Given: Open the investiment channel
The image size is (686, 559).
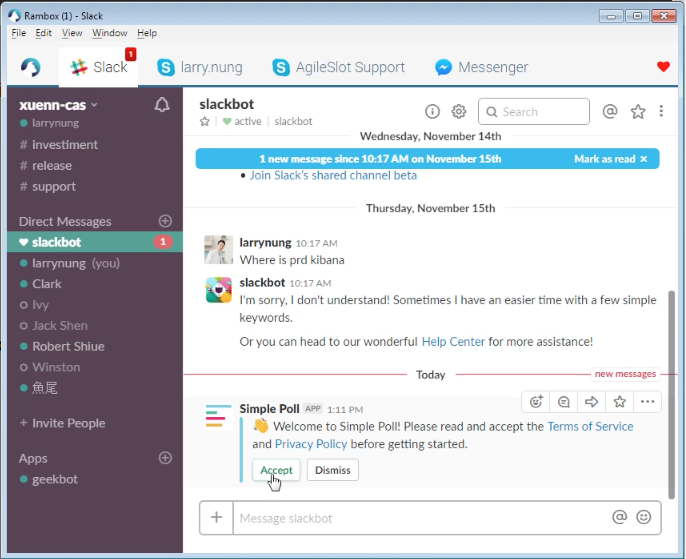Looking at the screenshot, I should 94,145.
